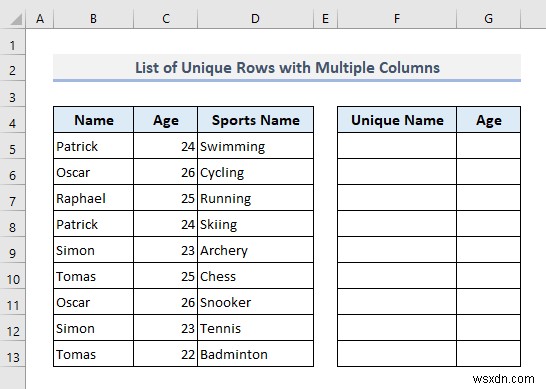Select the 'Cycling' cell
The width and height of the screenshot is (546, 389).
255,172
